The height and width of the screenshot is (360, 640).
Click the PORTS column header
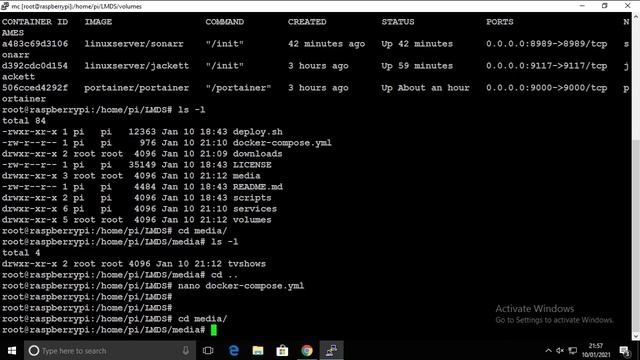pyautogui.click(x=500, y=22)
